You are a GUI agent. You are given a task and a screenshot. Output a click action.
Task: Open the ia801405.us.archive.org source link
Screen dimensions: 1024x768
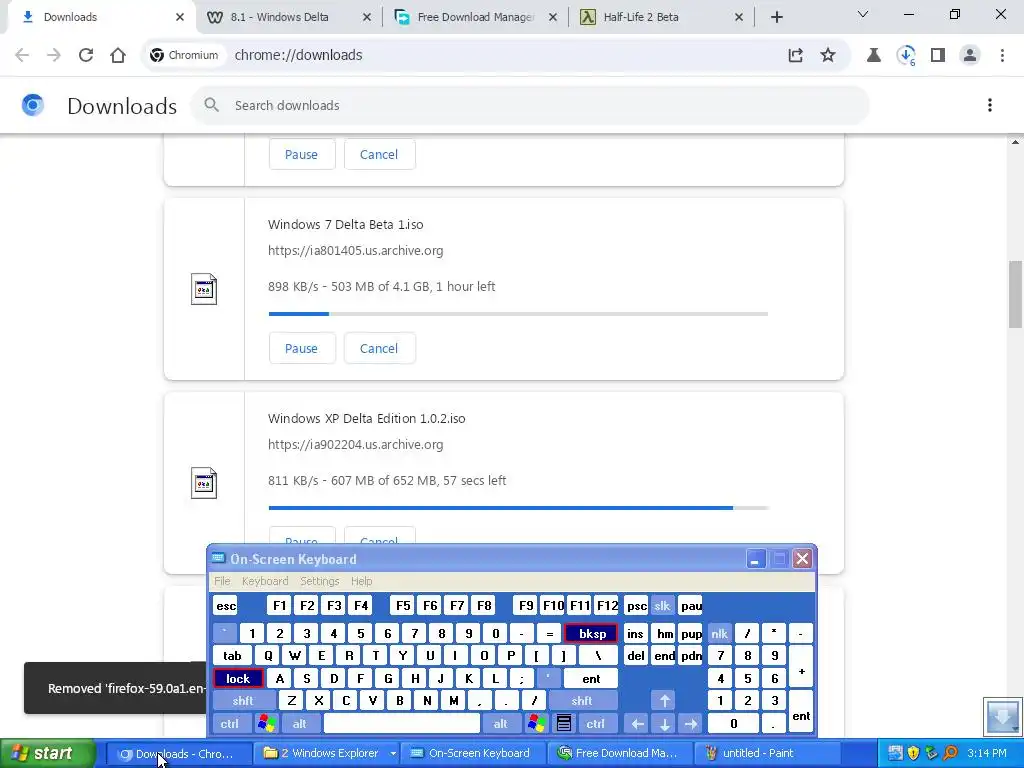[355, 251]
